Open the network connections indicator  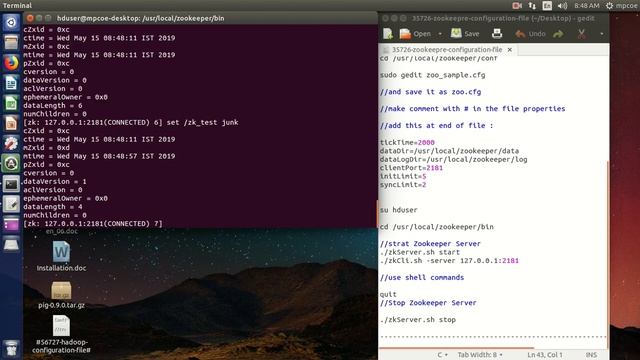pos(532,5)
